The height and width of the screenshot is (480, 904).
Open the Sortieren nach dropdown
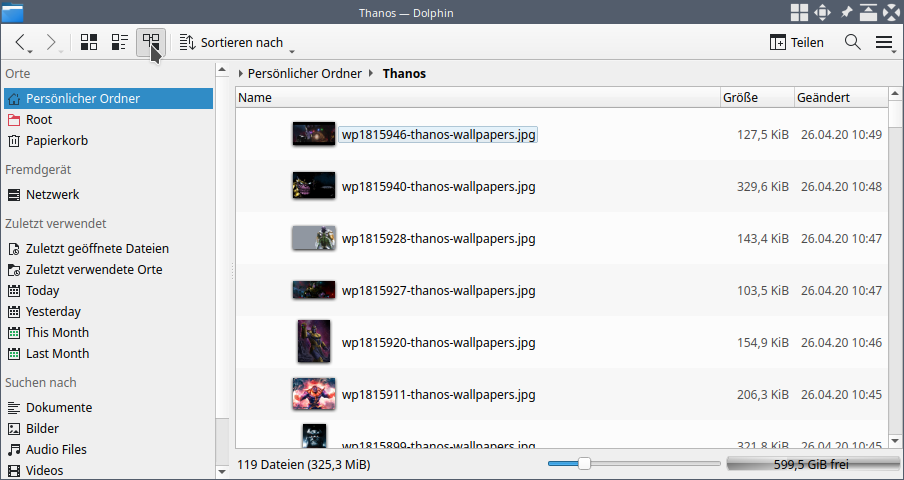236,43
